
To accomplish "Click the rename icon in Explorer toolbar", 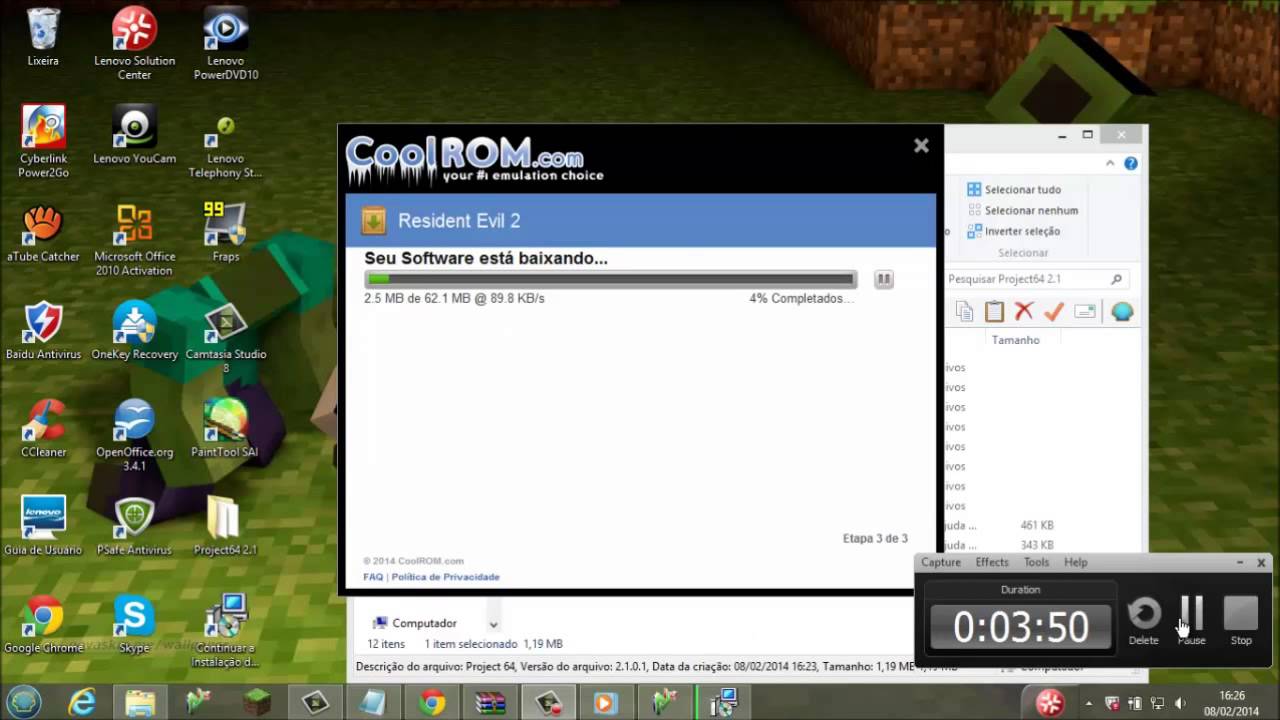I will (1085, 312).
